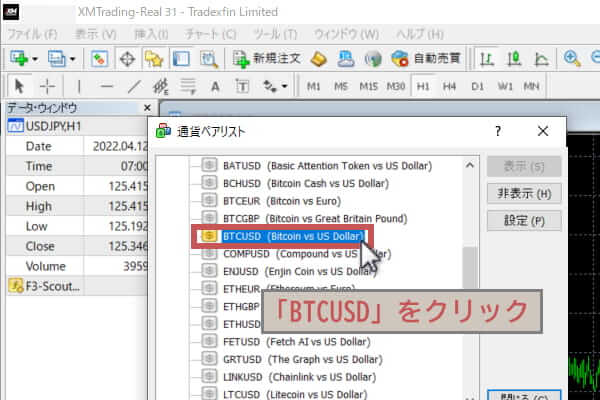Select the horizontal line tool
The image size is (600, 400).
[107, 87]
